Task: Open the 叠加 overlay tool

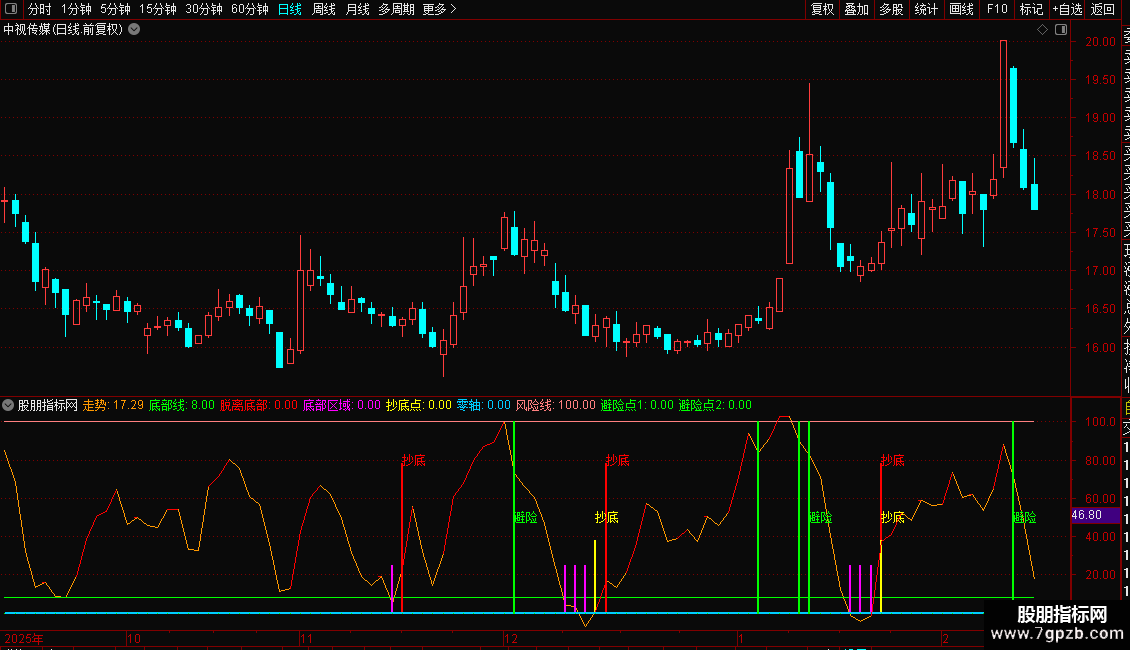Action: [x=856, y=9]
